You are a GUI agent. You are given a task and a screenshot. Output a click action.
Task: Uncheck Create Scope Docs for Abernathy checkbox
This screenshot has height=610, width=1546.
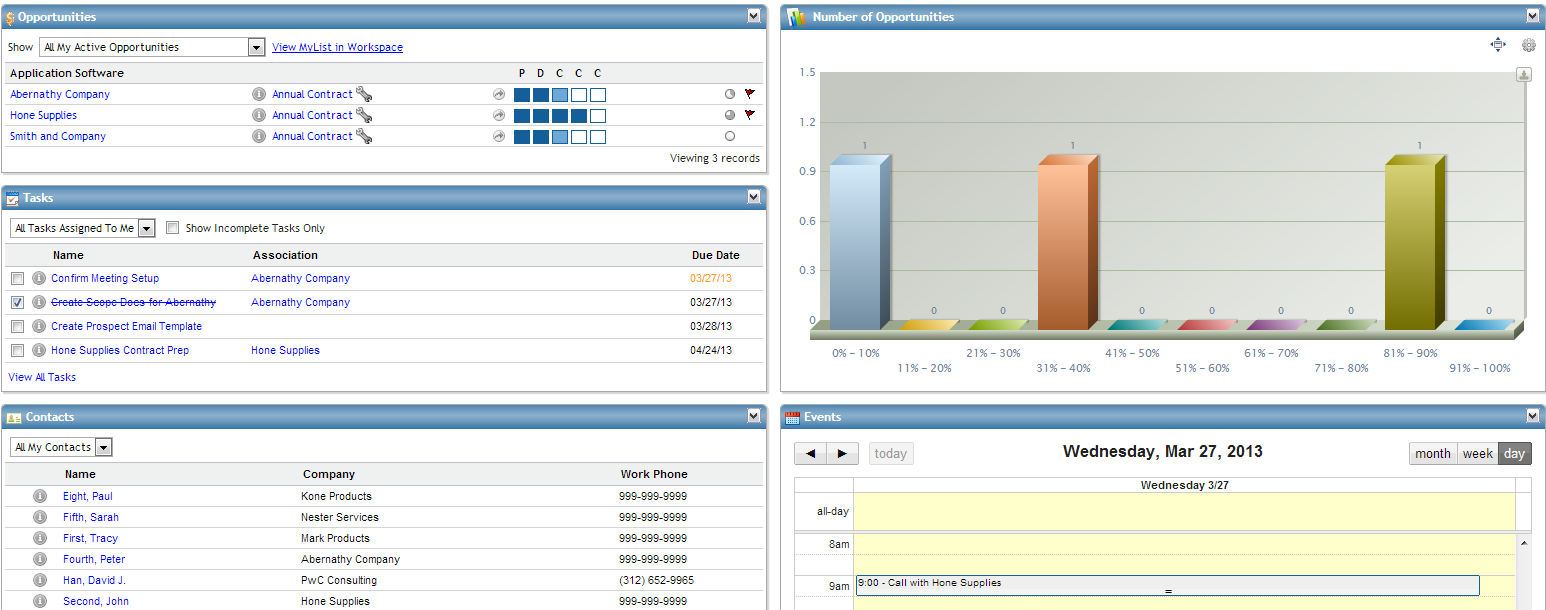click(x=17, y=302)
